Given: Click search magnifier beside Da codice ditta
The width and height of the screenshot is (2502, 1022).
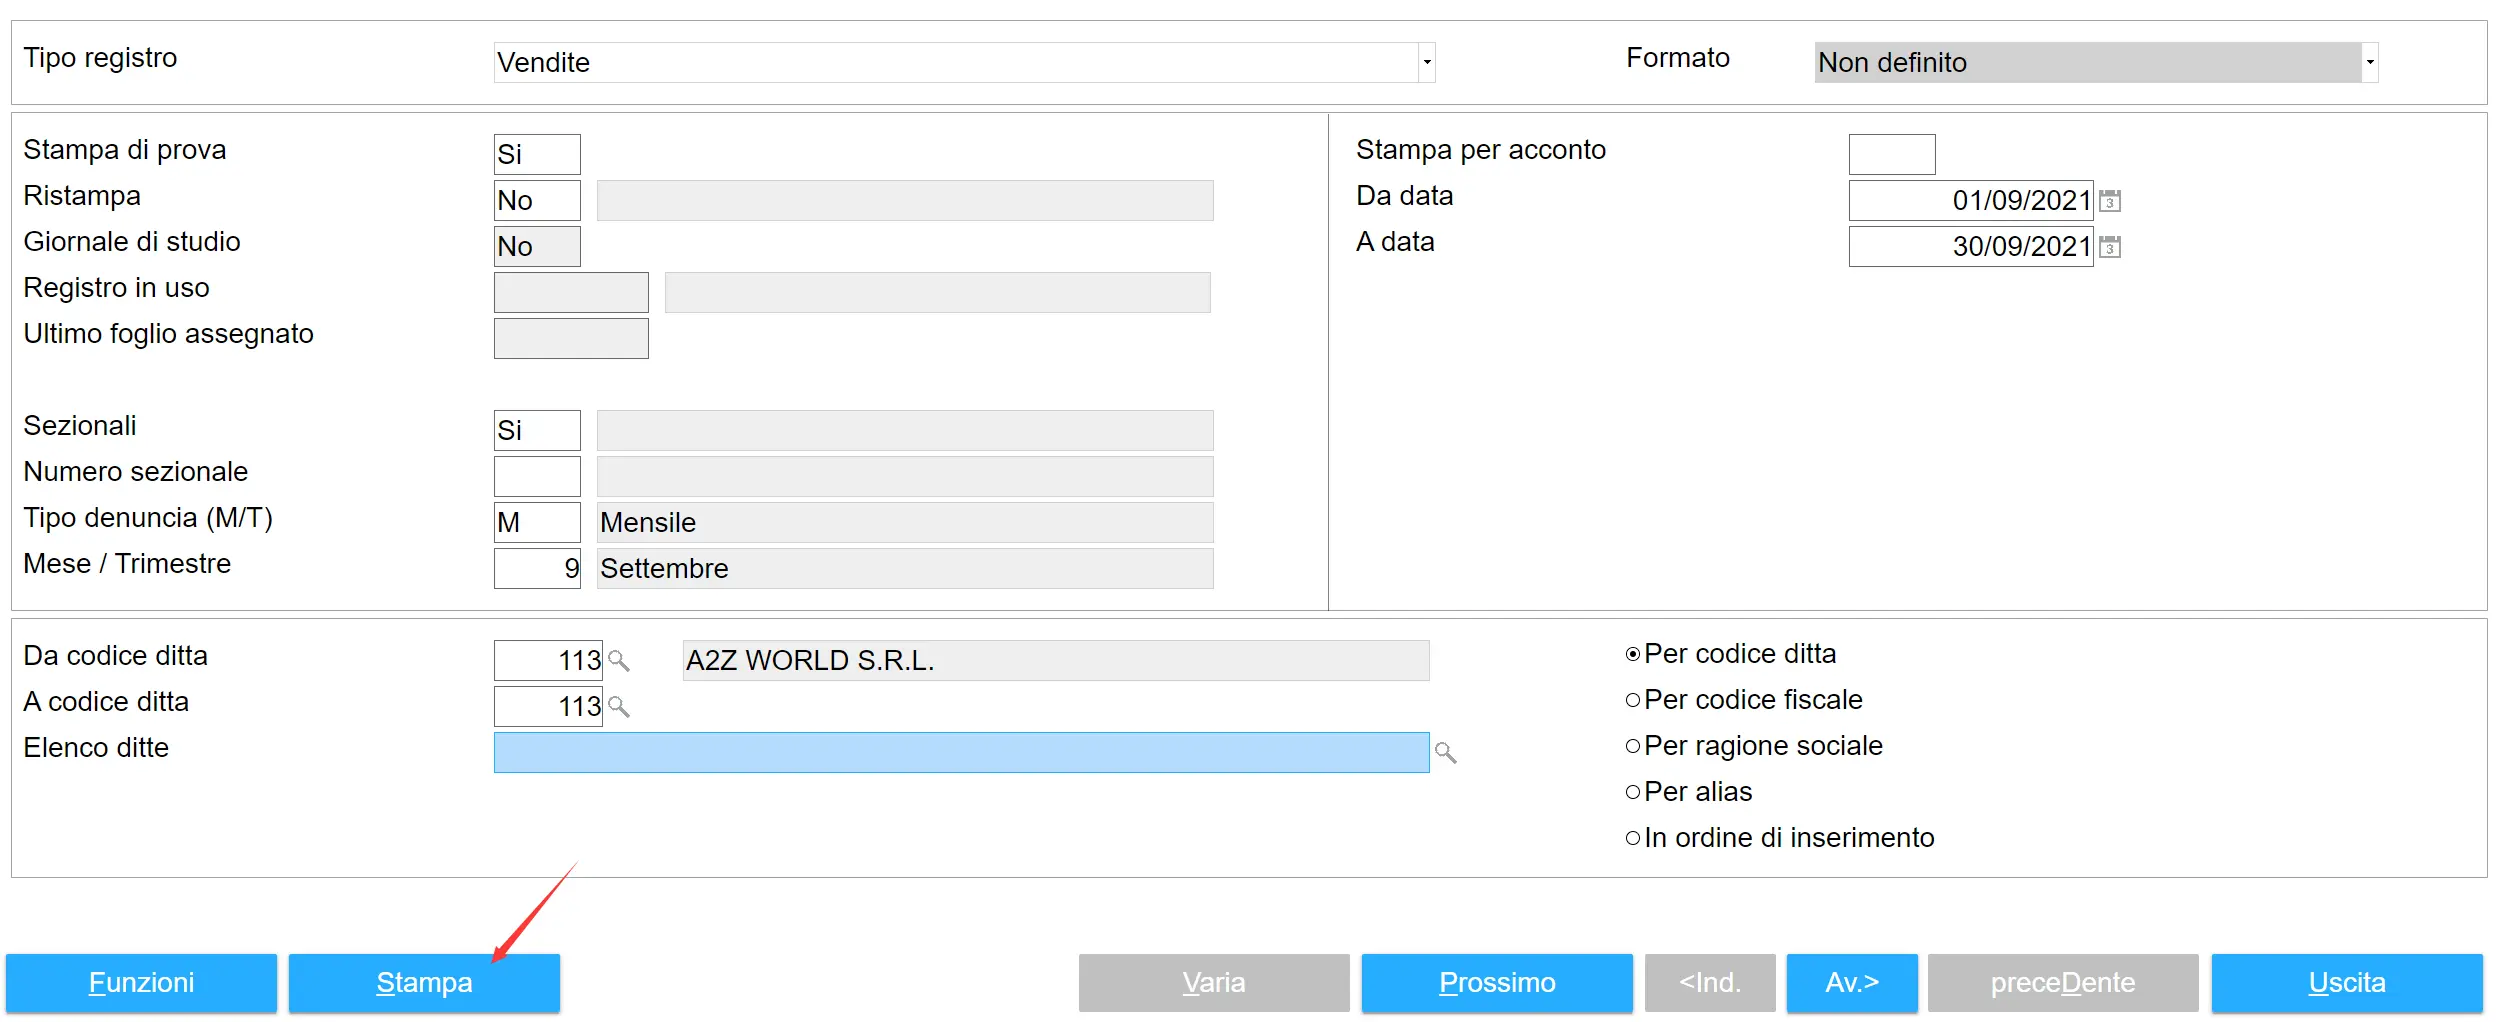Looking at the screenshot, I should point(619,661).
